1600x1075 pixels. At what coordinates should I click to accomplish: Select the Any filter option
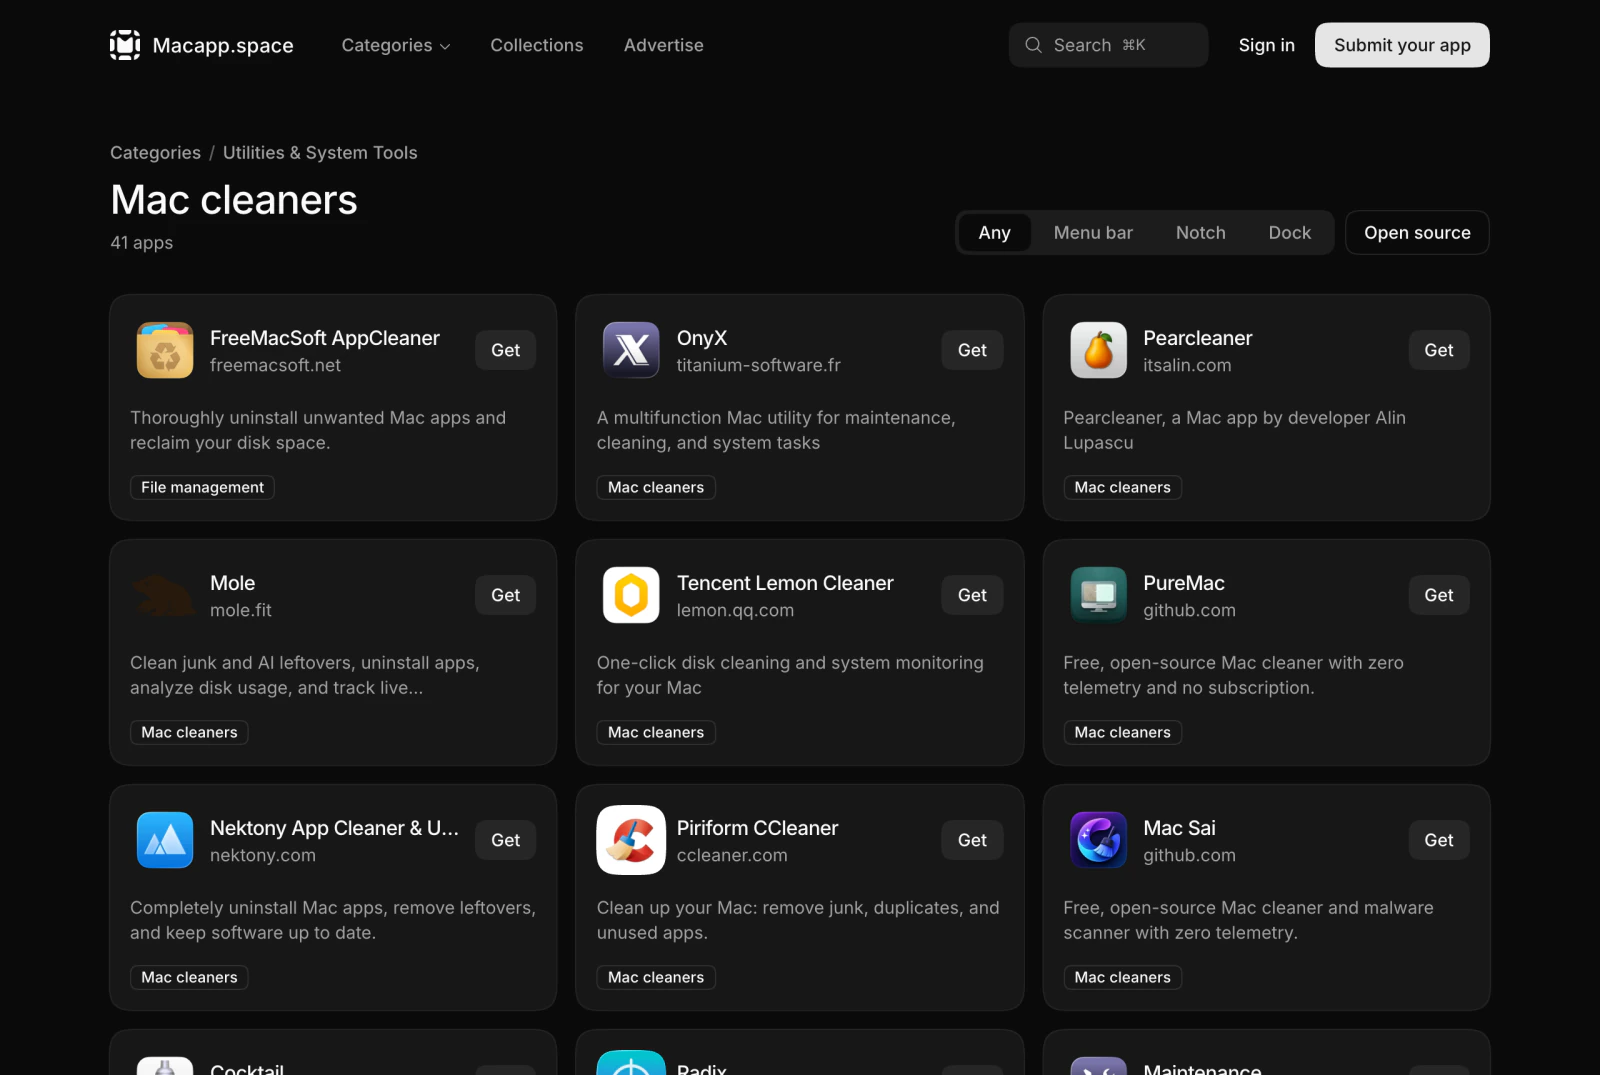(994, 233)
